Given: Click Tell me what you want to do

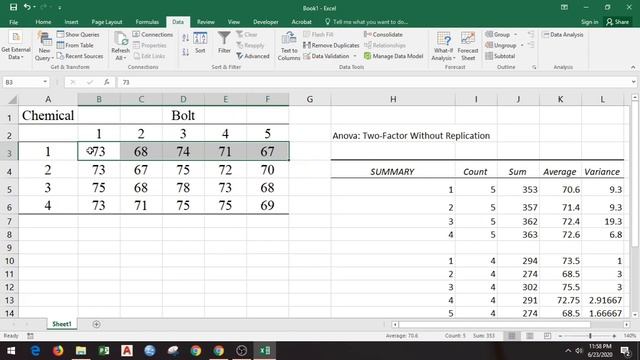Looking at the screenshot, I should (367, 22).
